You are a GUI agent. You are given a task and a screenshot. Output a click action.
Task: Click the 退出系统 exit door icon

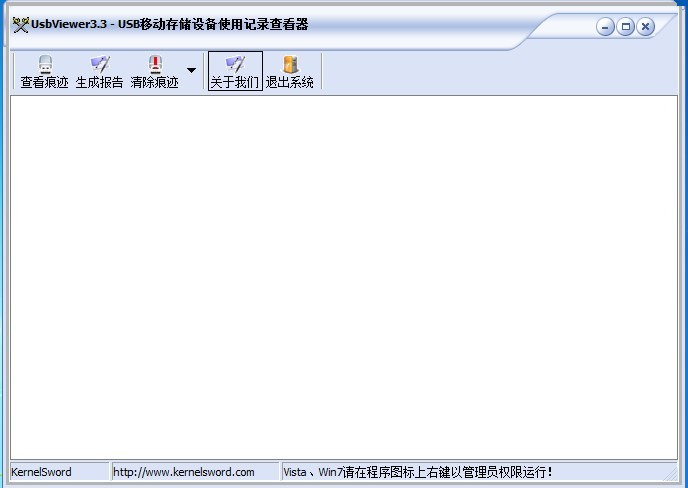(290, 64)
